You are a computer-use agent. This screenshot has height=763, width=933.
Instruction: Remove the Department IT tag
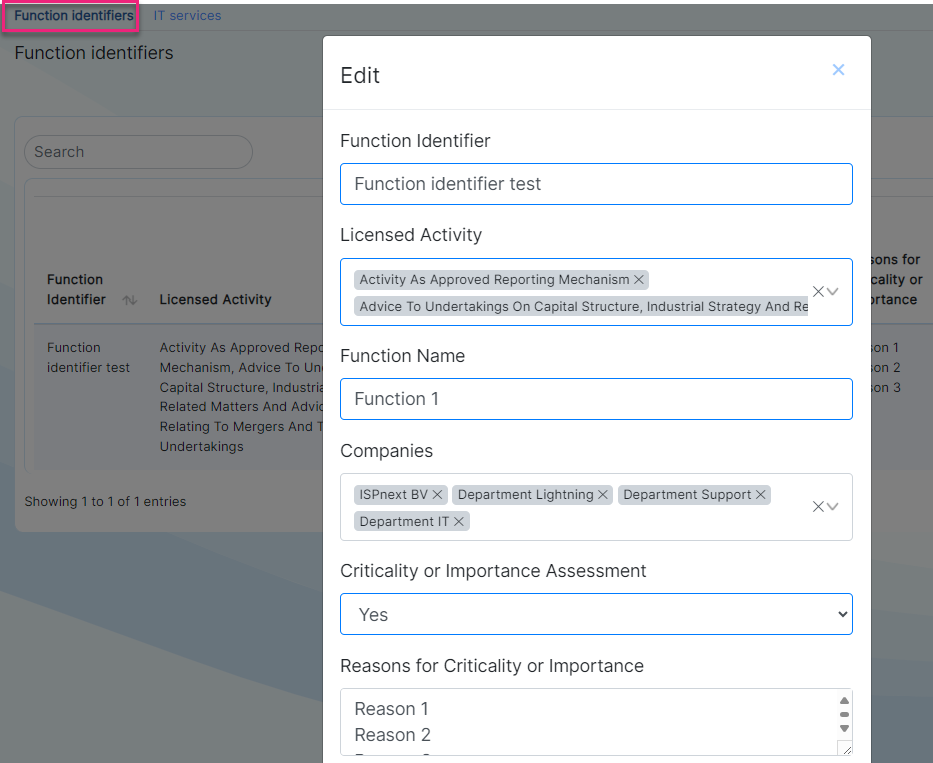coord(459,521)
